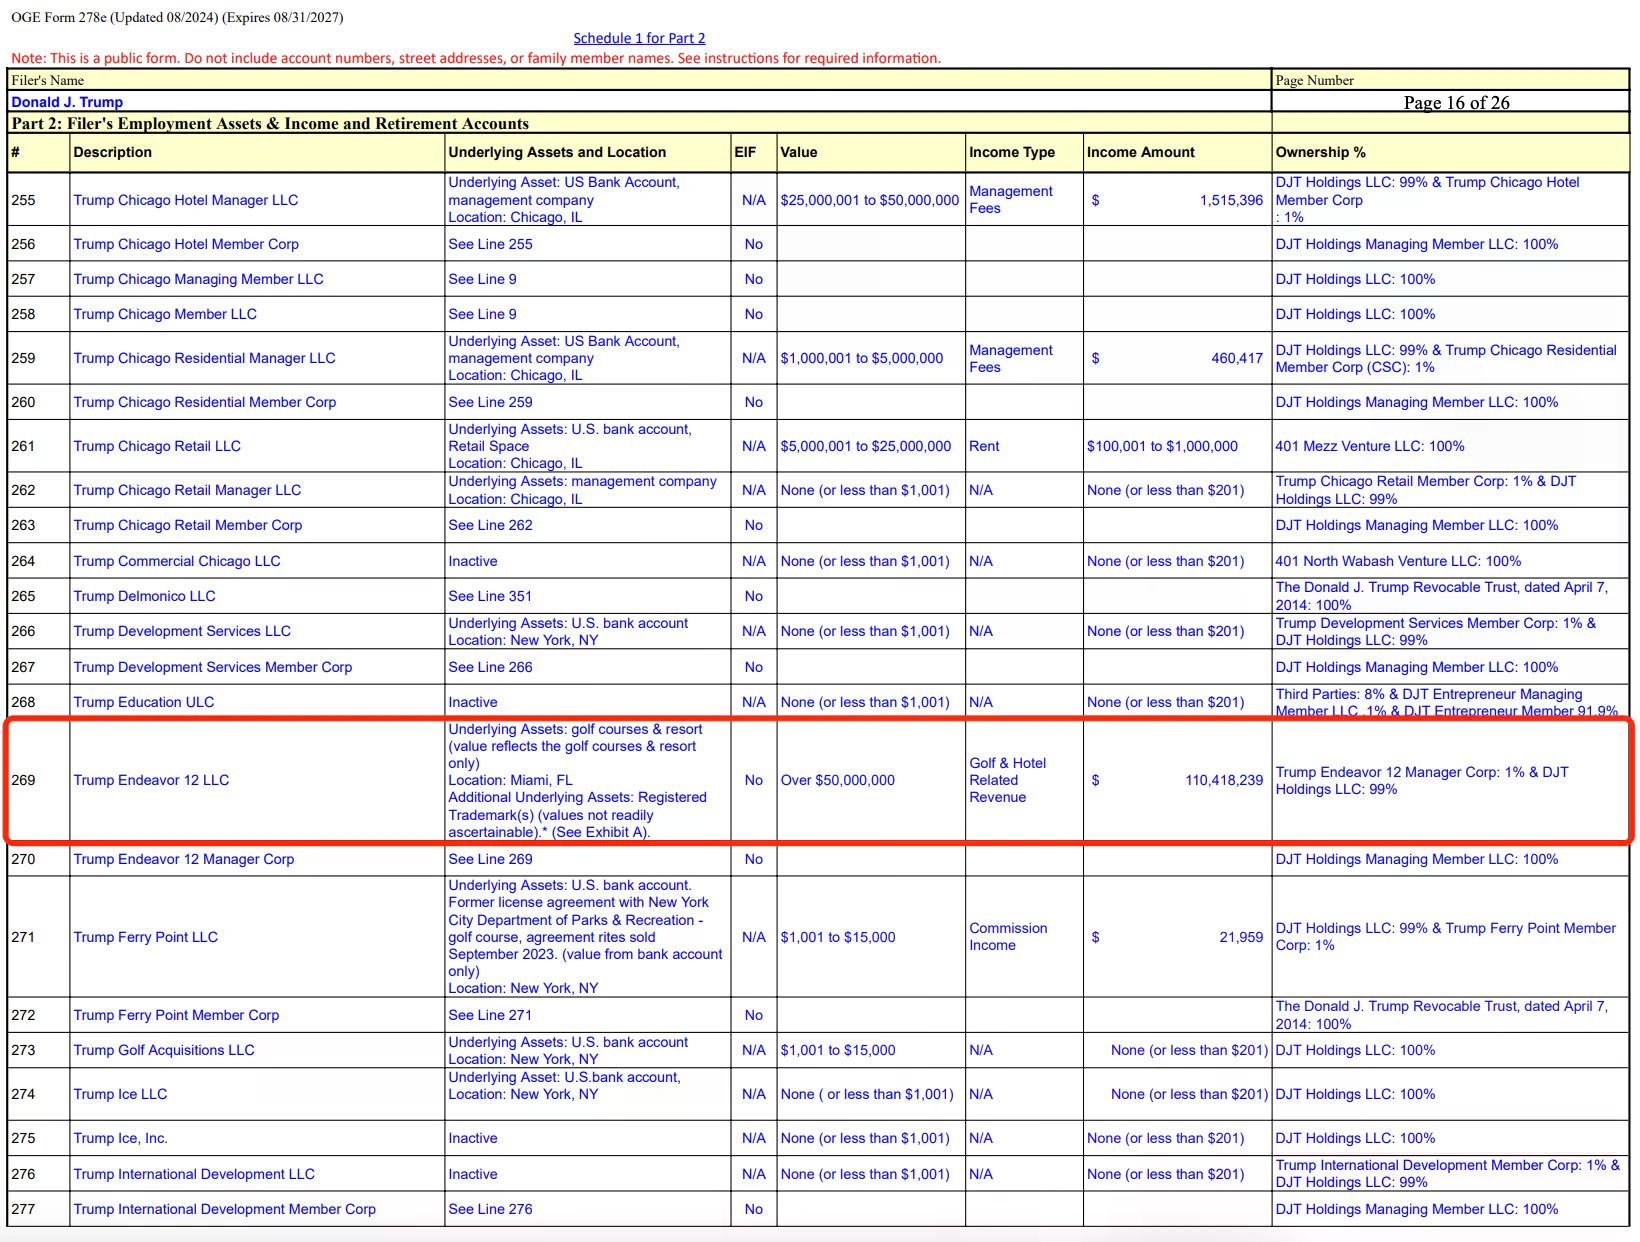Click the Page 16 of 26 field
1640x1242 pixels.
(1455, 102)
